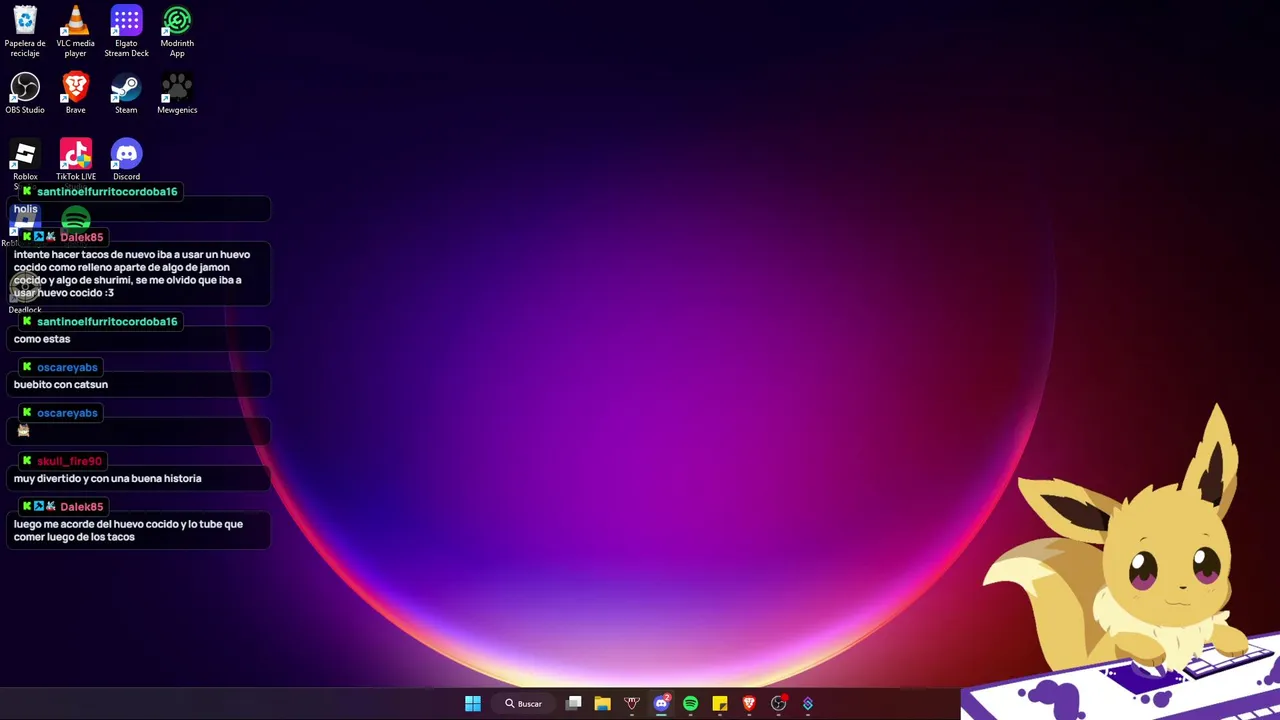Click the Brave browser desktop shortcut
The height and width of the screenshot is (720, 1280).
(x=75, y=93)
